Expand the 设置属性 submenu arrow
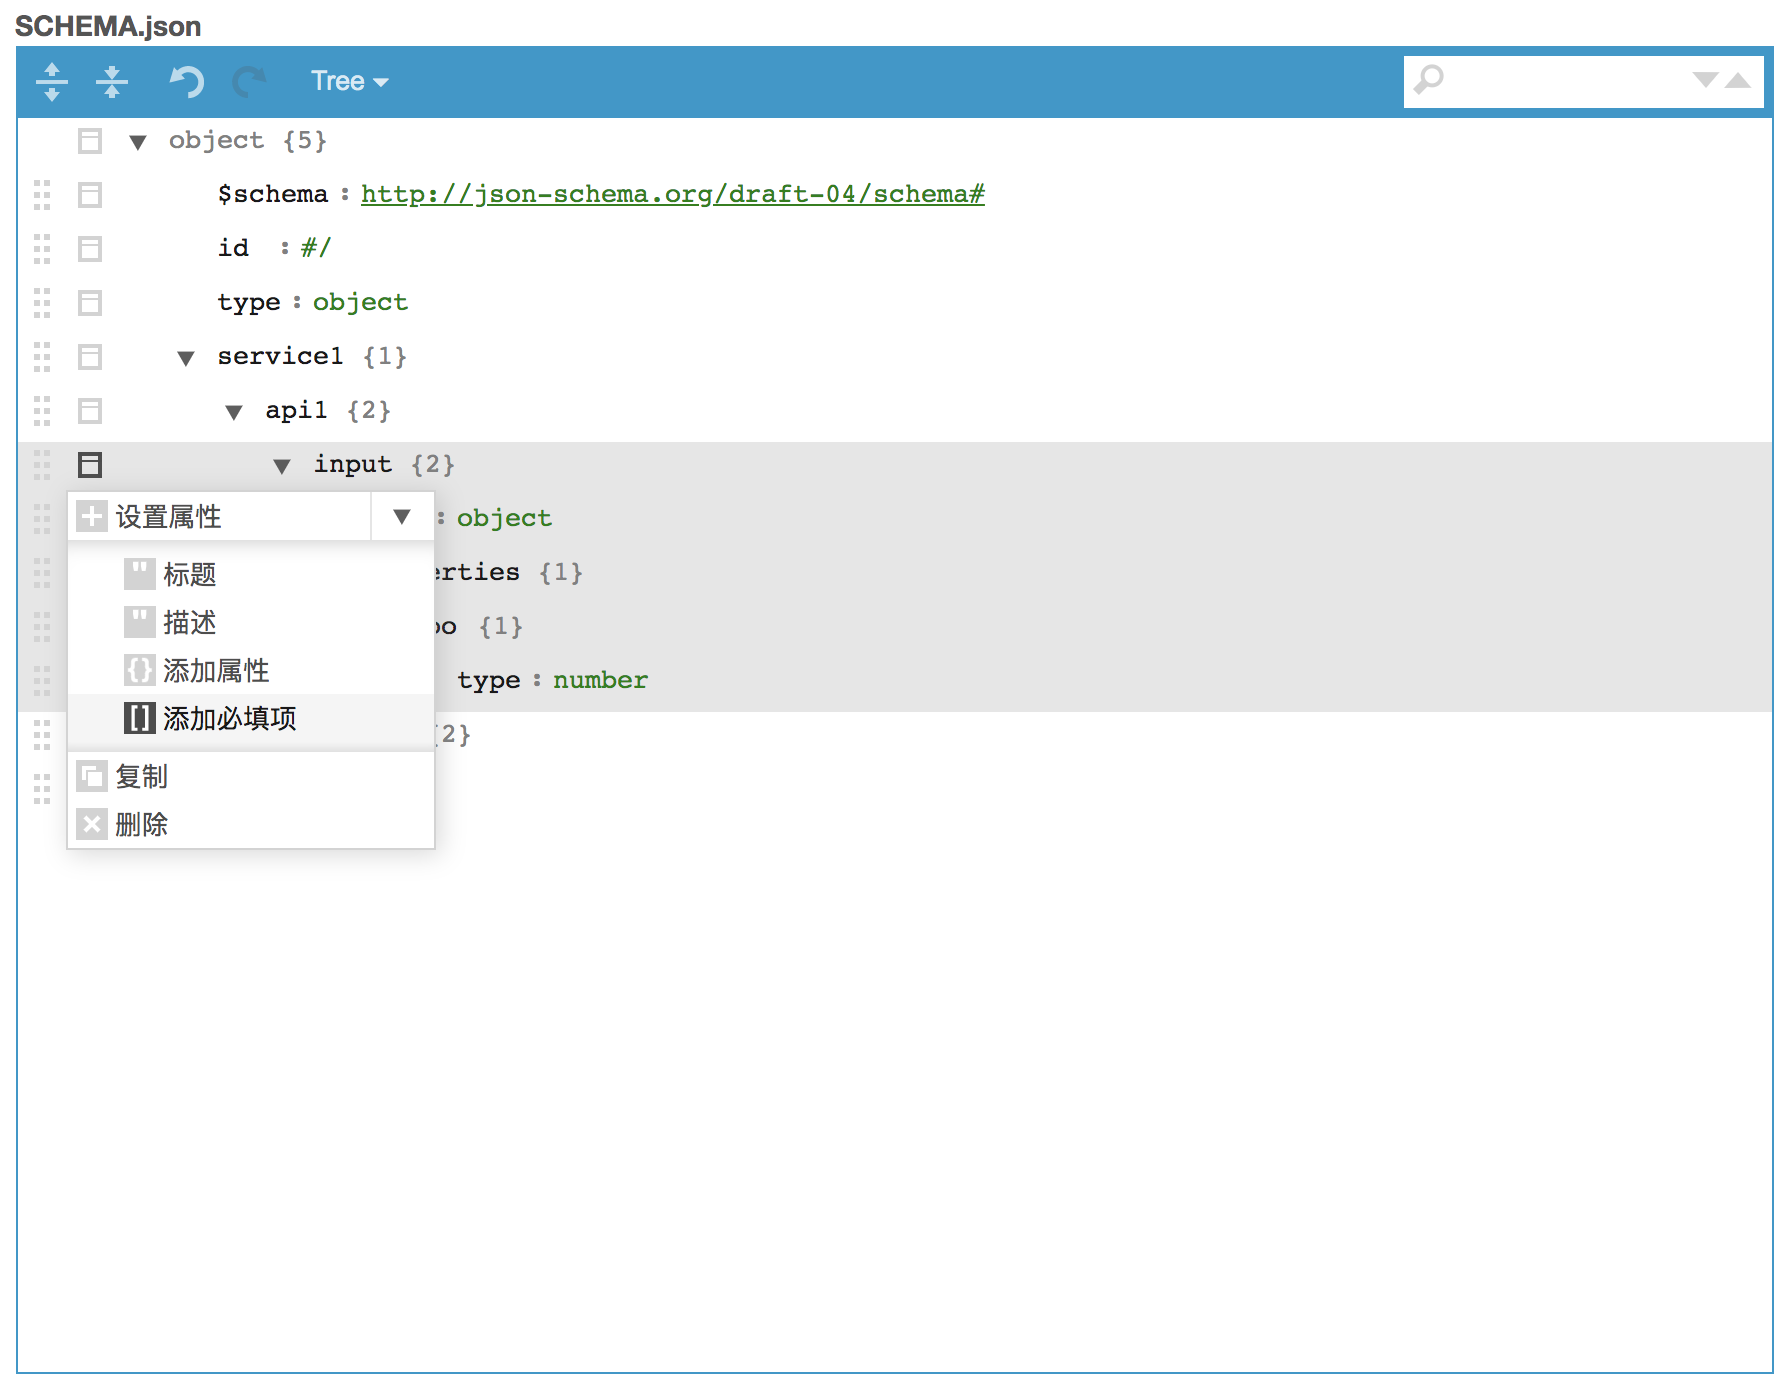The image size is (1790, 1392). tap(402, 517)
